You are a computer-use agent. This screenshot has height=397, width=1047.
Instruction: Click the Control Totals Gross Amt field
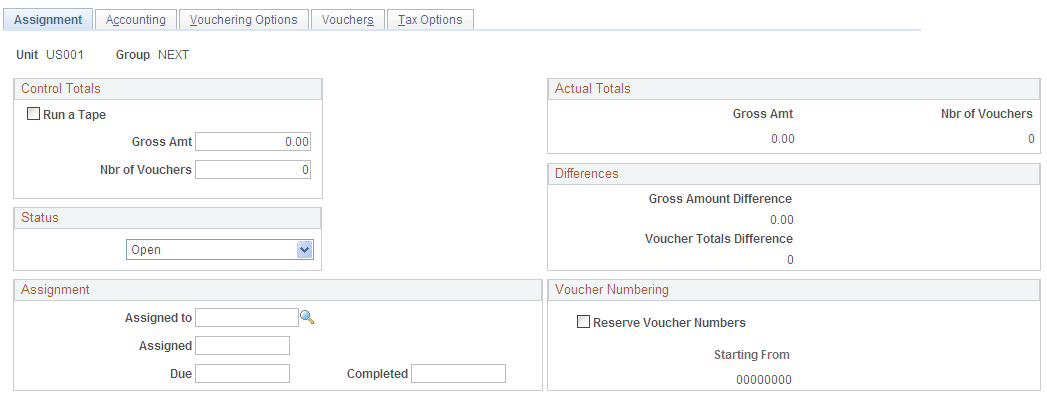(253, 141)
